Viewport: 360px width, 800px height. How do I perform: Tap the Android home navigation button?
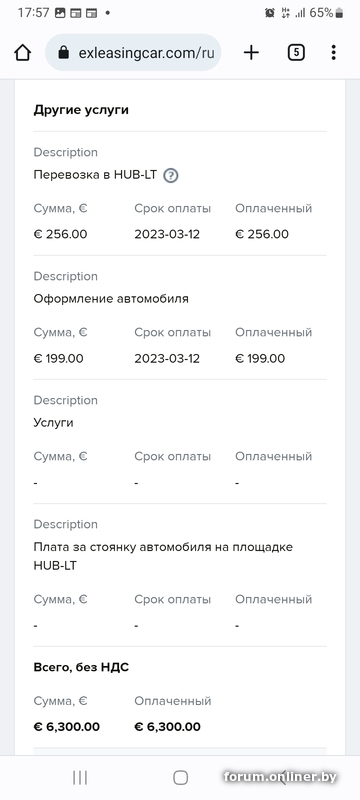click(181, 778)
